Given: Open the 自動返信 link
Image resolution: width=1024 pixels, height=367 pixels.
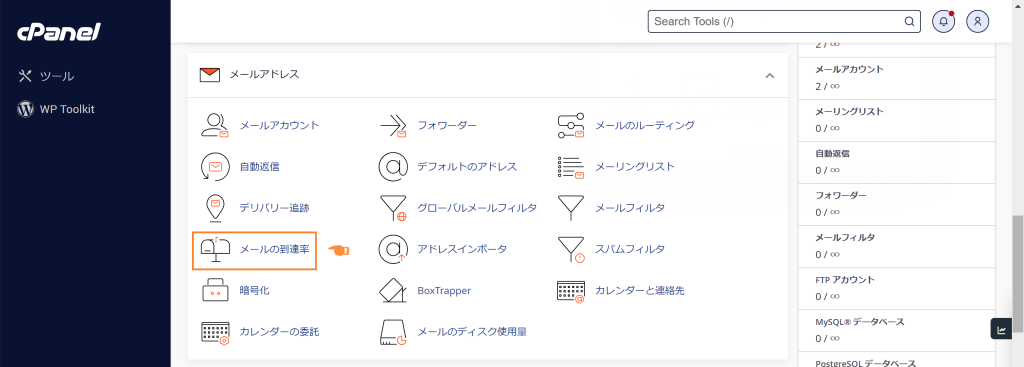Looking at the screenshot, I should point(260,167).
